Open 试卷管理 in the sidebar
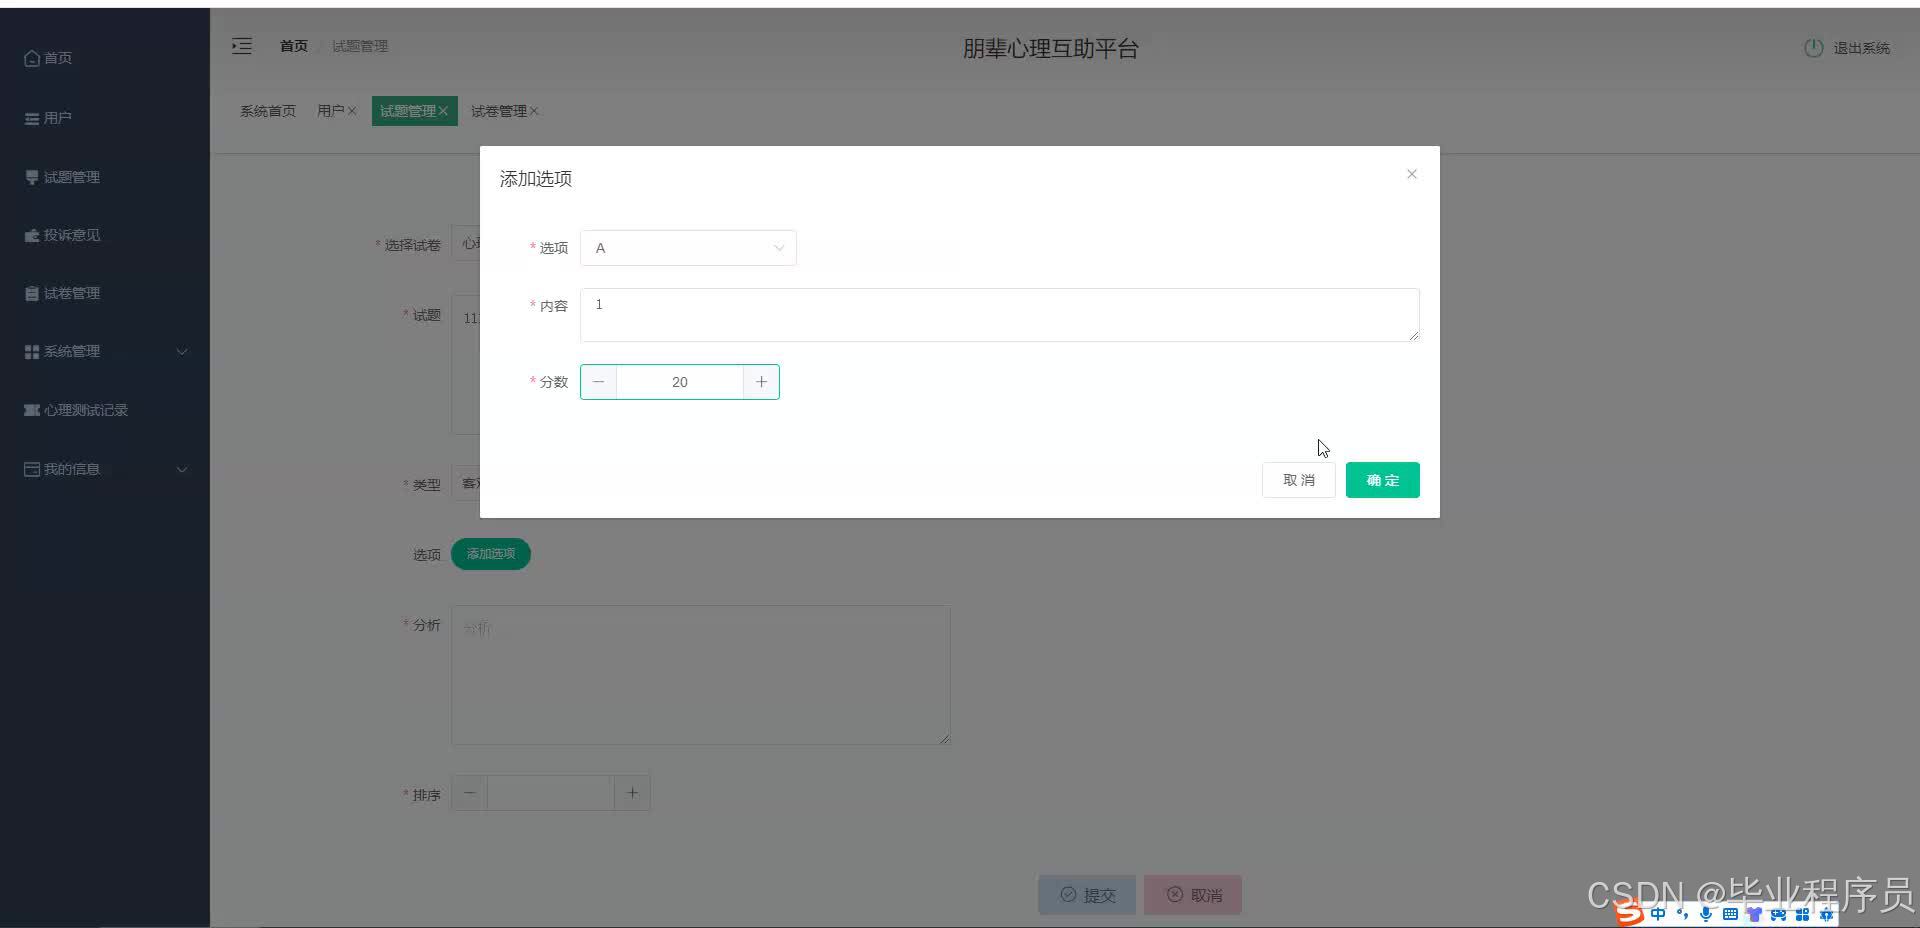This screenshot has width=1920, height=928. (x=62, y=293)
